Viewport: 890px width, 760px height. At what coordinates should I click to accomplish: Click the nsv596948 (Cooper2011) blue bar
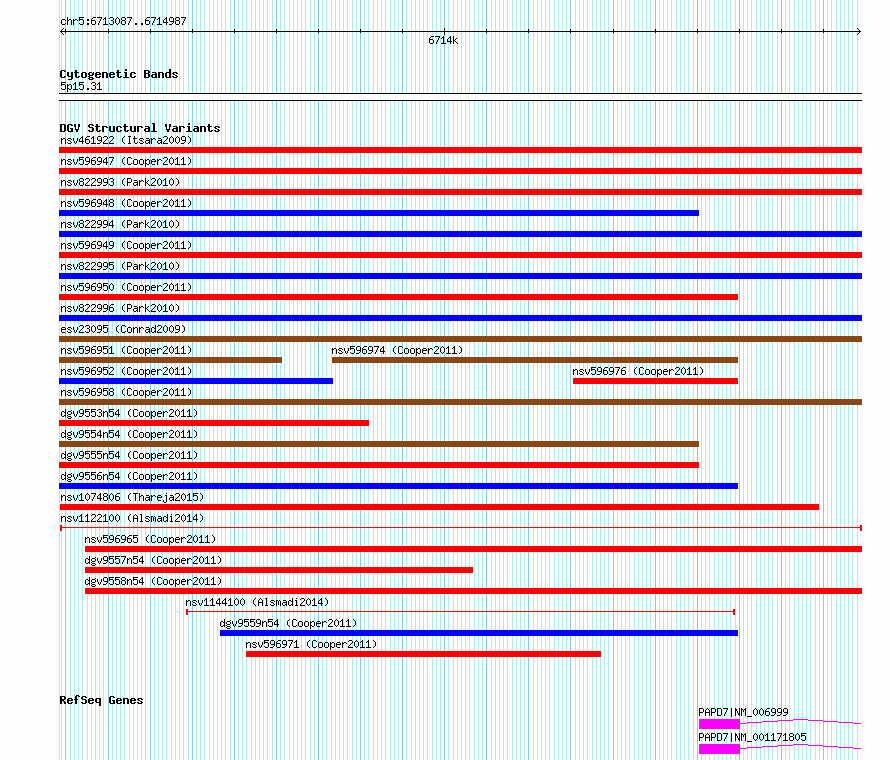pyautogui.click(x=379, y=213)
